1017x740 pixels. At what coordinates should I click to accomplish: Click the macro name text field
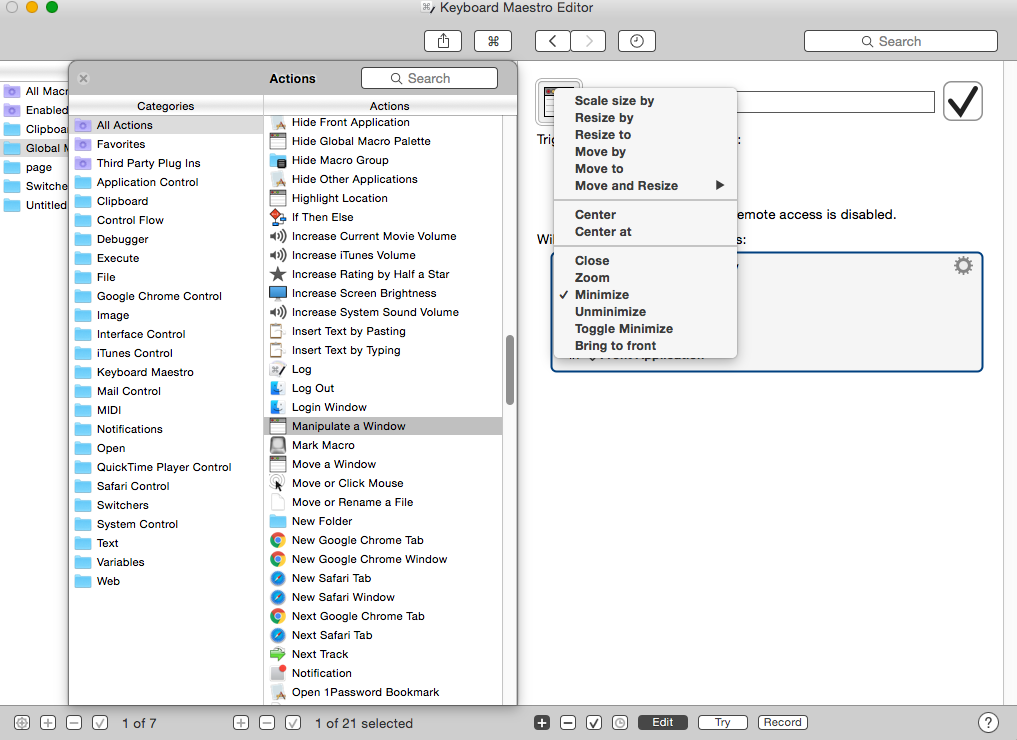coord(835,102)
